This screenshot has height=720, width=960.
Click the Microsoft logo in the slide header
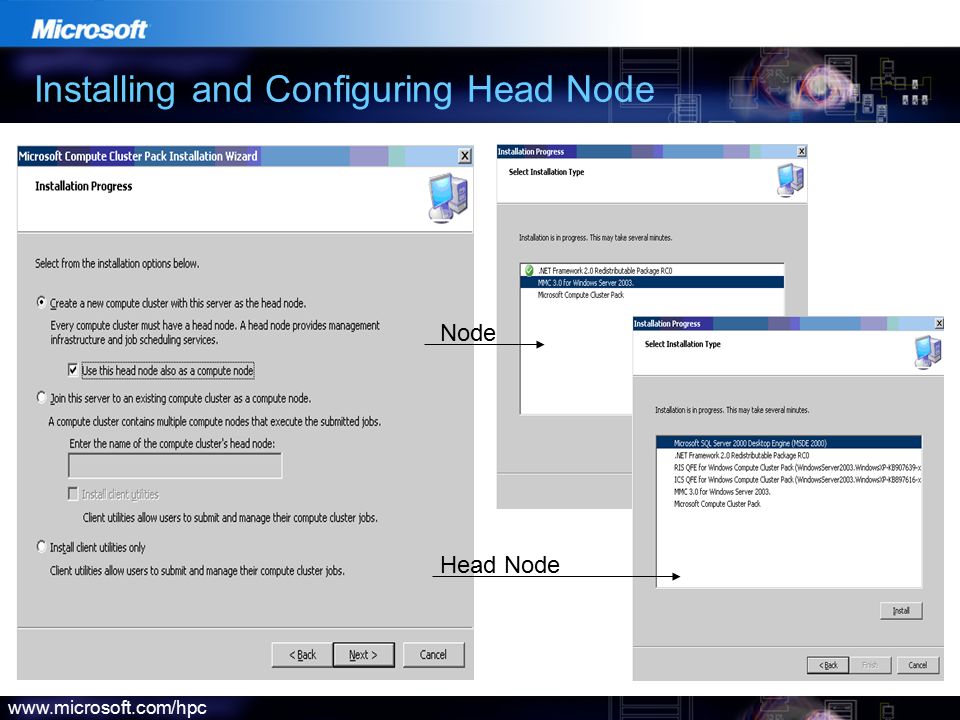(89, 29)
